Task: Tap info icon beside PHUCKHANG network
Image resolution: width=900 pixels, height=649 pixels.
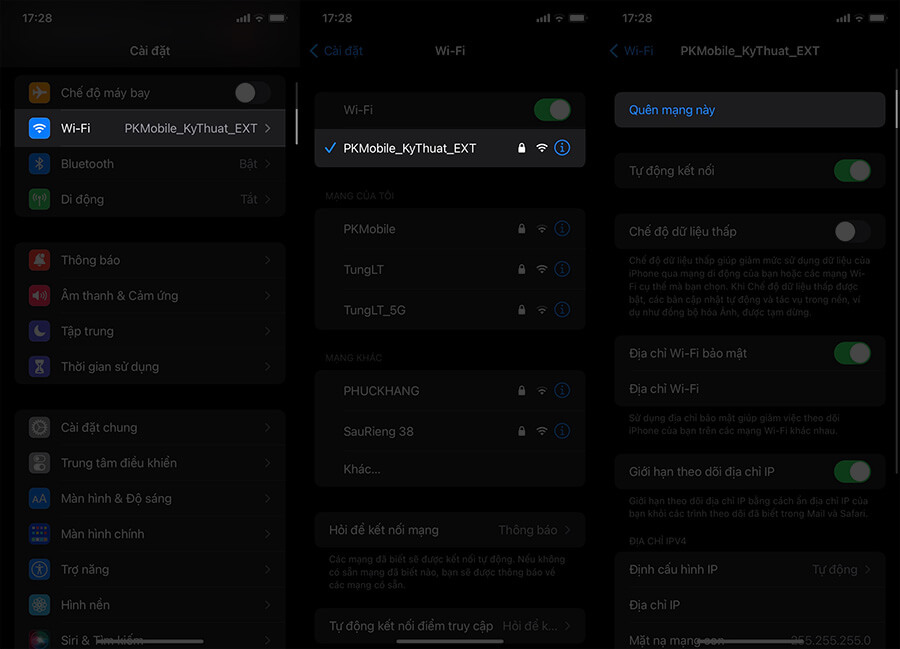Action: (562, 391)
